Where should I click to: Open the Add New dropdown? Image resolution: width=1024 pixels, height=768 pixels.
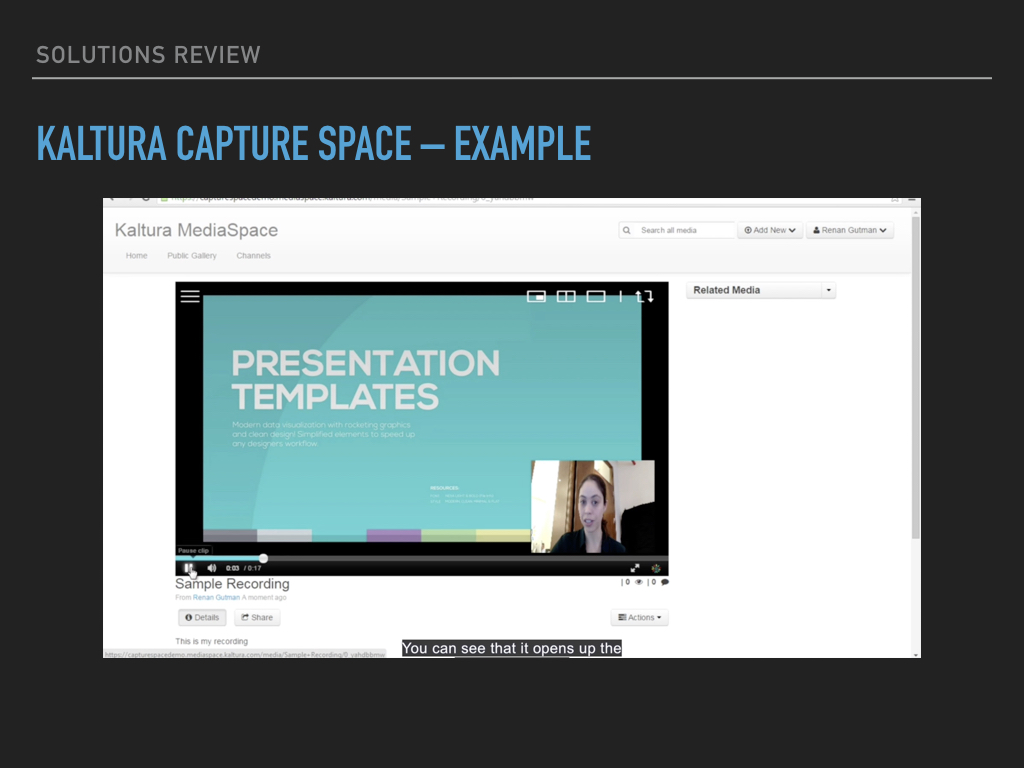pos(770,231)
